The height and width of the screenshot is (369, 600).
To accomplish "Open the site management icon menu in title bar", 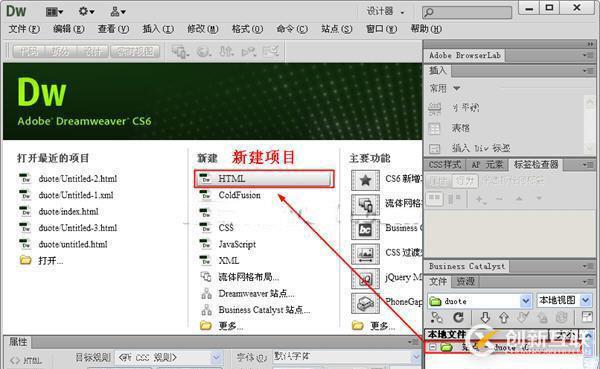I will point(117,12).
